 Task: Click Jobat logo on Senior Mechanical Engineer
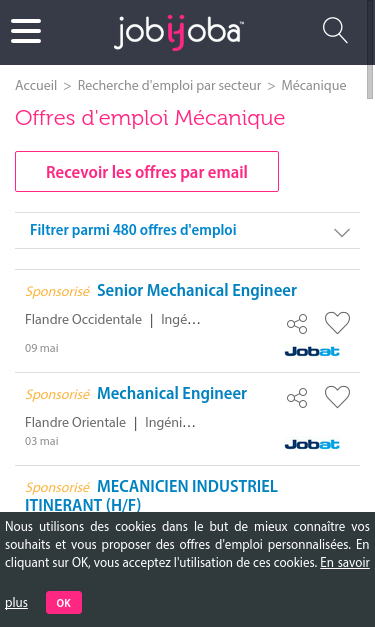pos(312,351)
